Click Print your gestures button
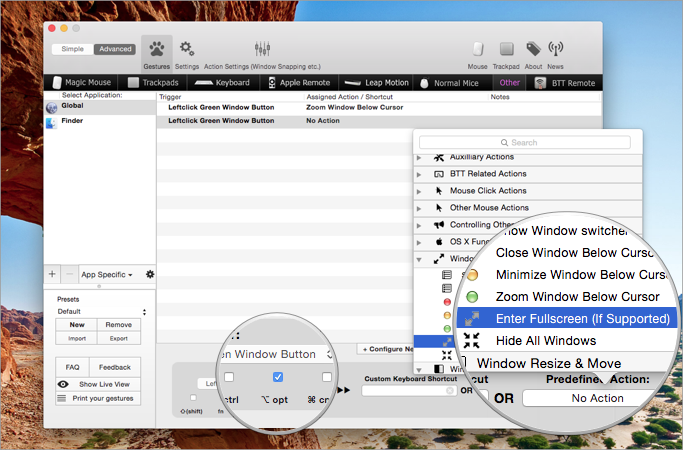The width and height of the screenshot is (683, 450). [98, 398]
